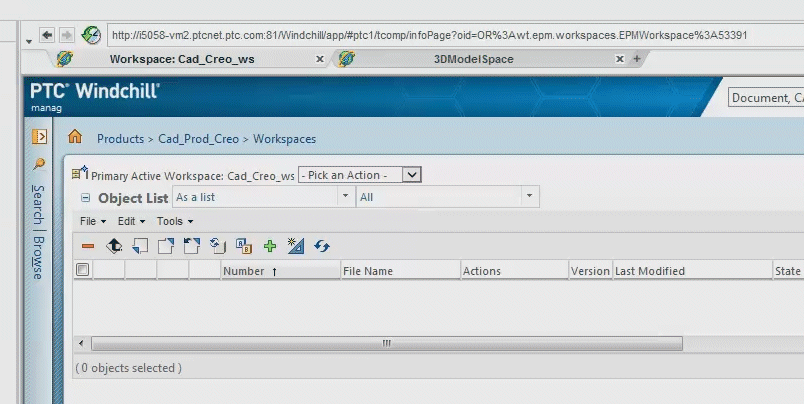This screenshot has height=404, width=804.
Task: Open the All filter dropdown
Action: [x=448, y=197]
